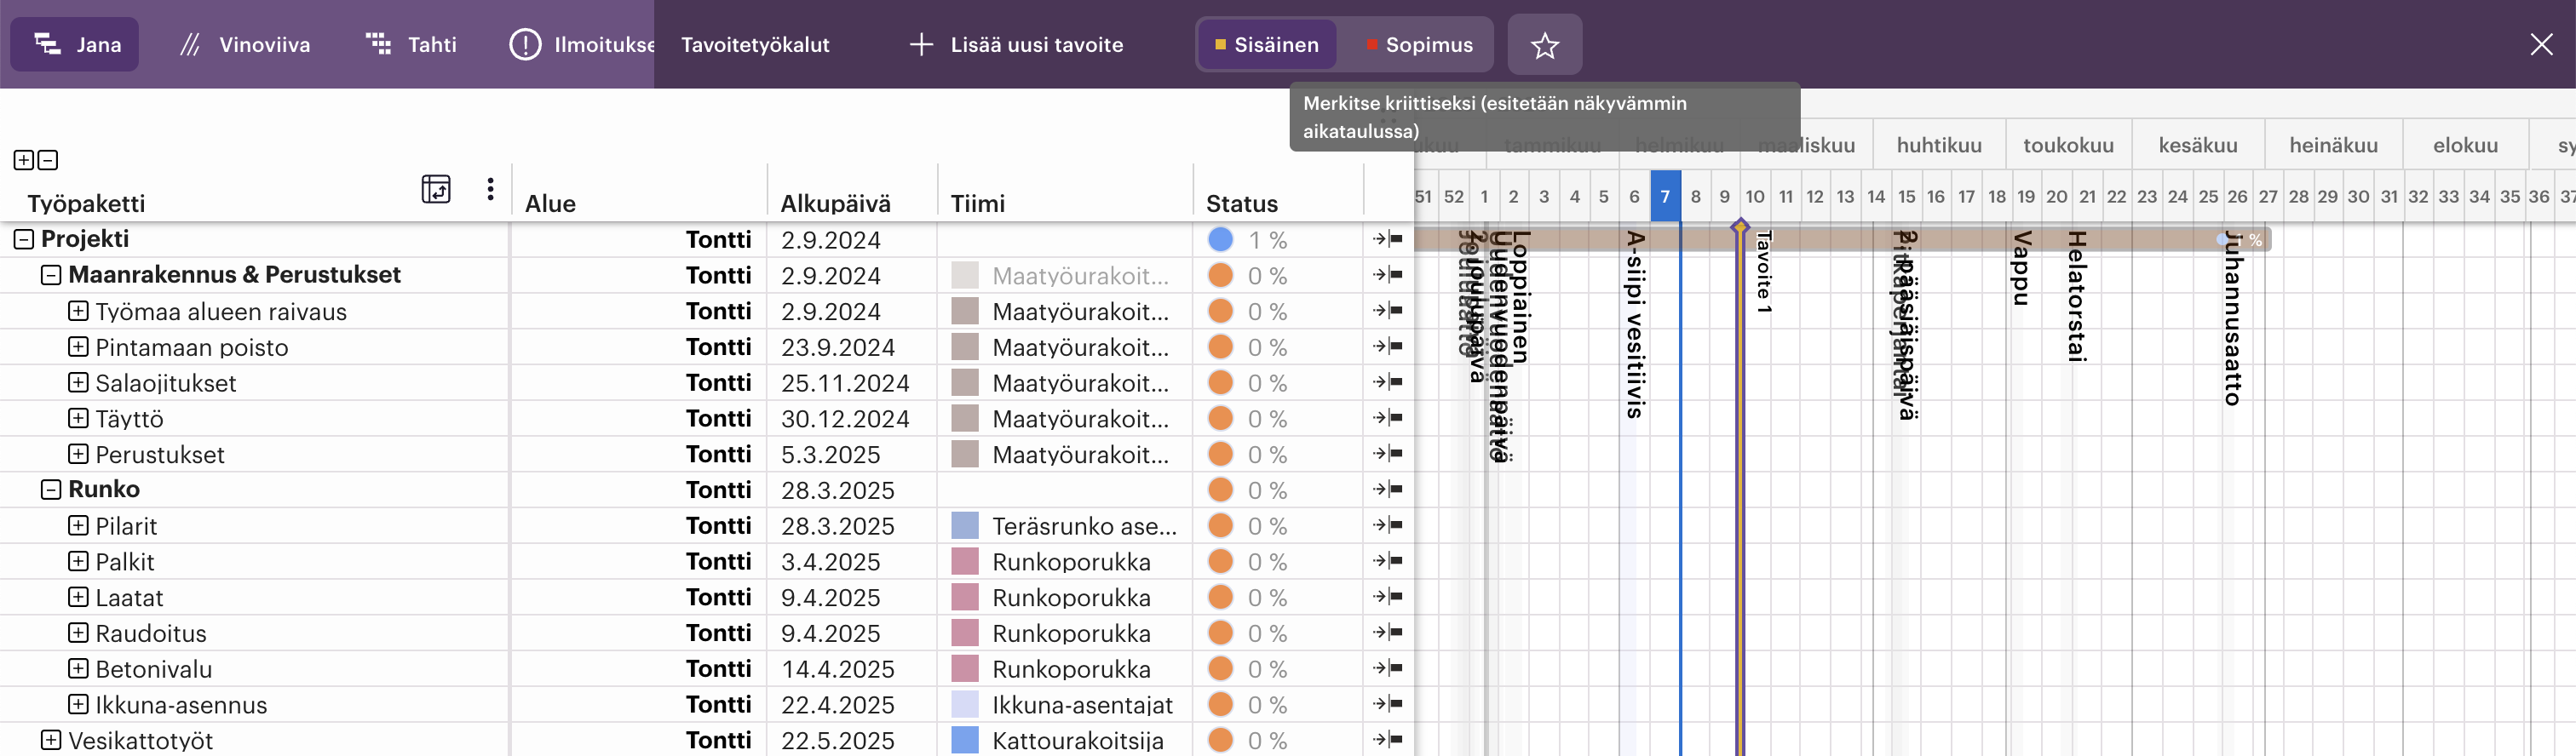Expand the Vesikattotyöt row
Screen dimensions: 2576x756
click(51, 740)
